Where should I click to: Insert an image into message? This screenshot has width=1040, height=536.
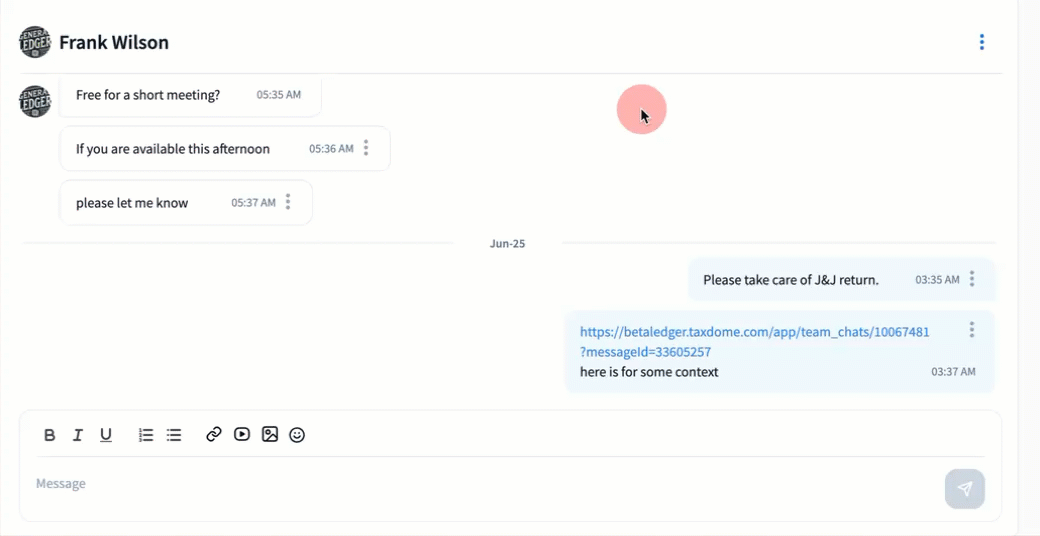[270, 435]
